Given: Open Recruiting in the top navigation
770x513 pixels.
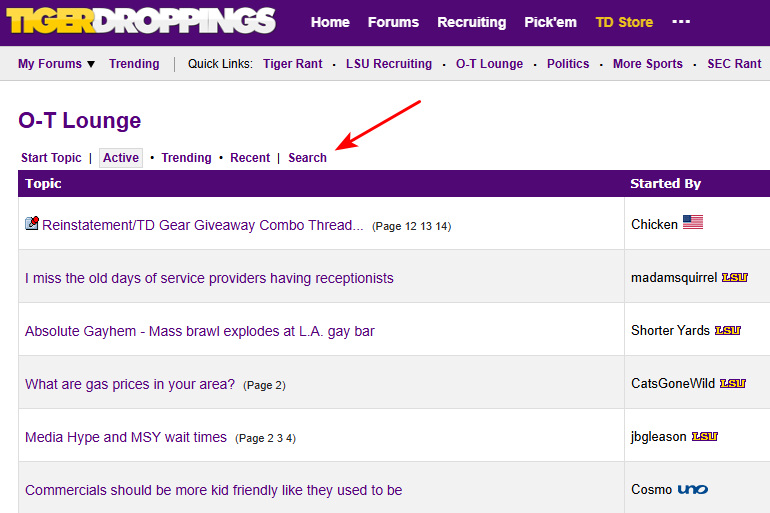Looking at the screenshot, I should click(471, 22).
